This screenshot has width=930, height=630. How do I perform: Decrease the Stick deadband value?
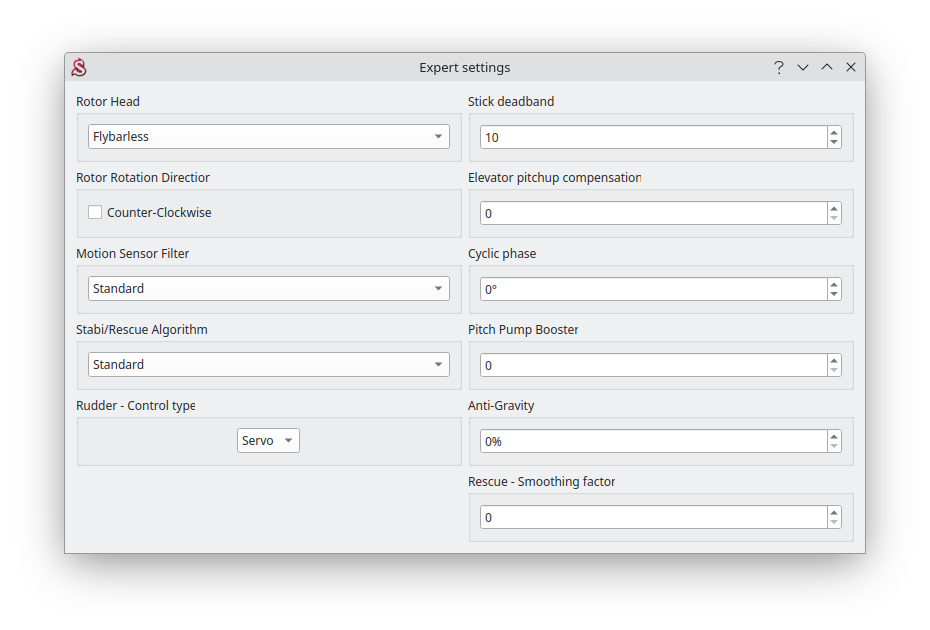pyautogui.click(x=834, y=142)
